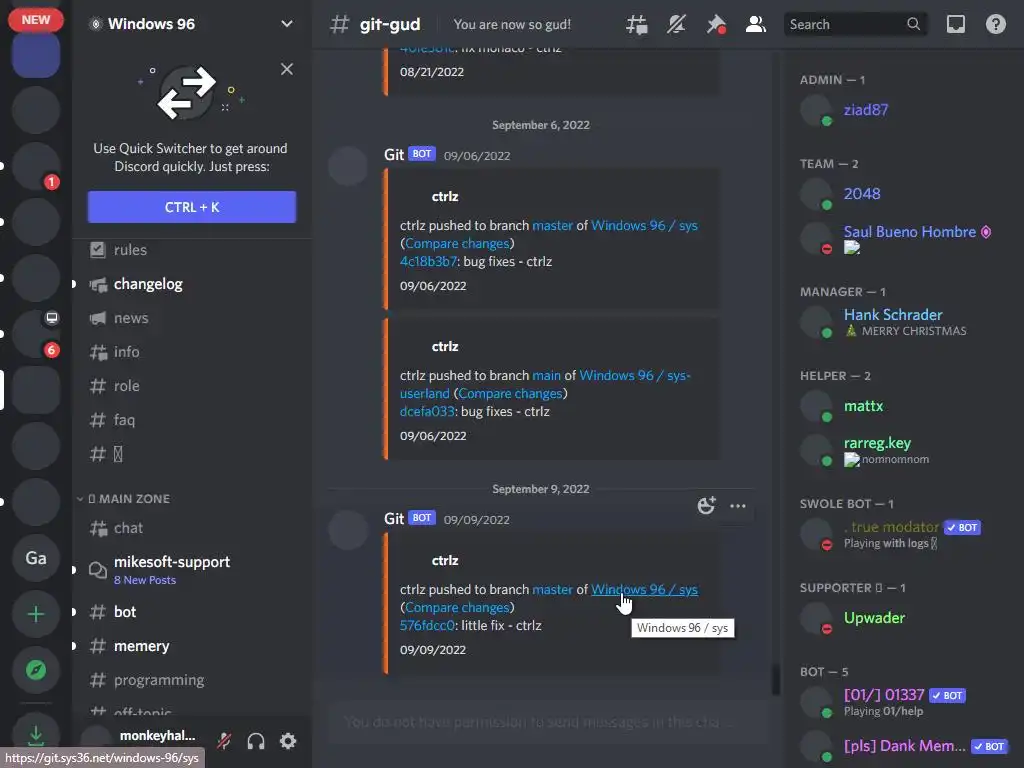Open server with 6 notification badge
The image size is (1024, 768).
point(36,334)
